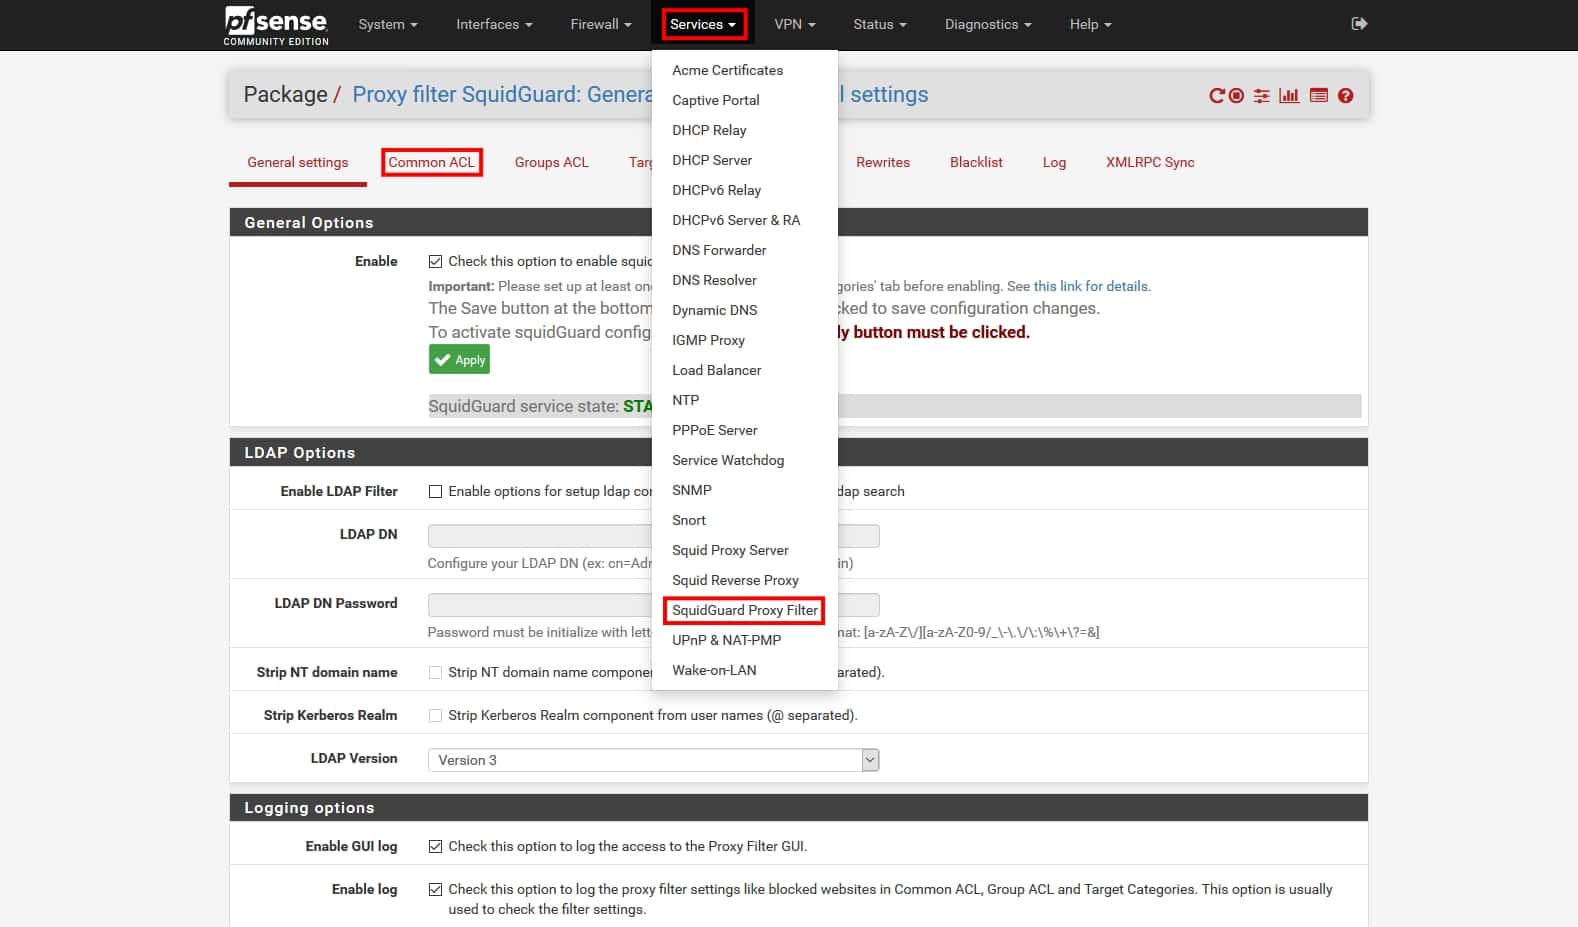Open related settings sliders icon
The image size is (1578, 927).
pos(1262,96)
